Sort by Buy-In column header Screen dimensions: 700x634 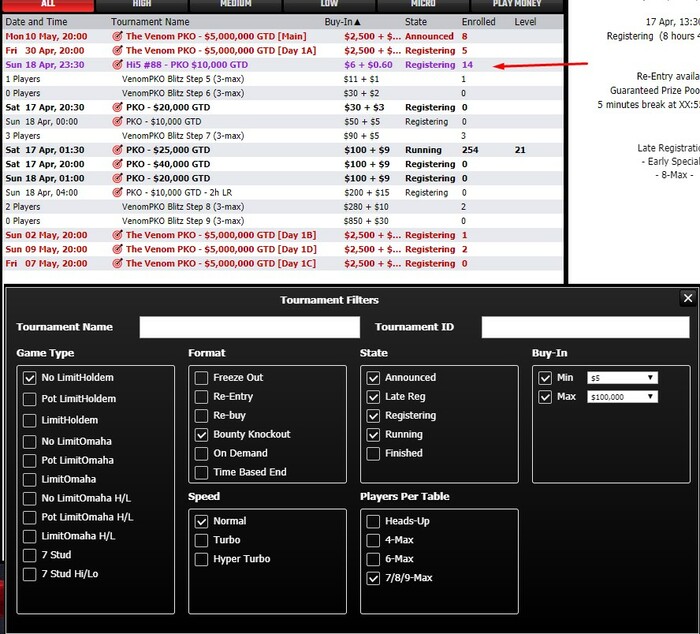[342, 22]
